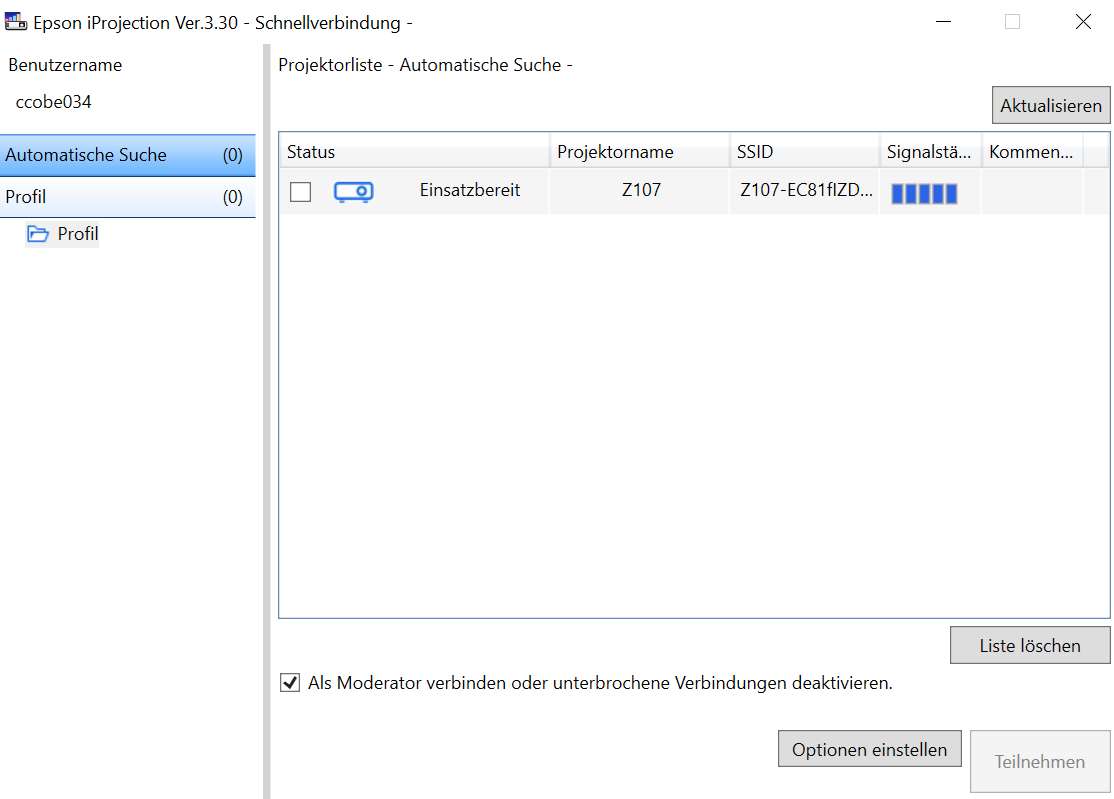Click the signal strength bar for Z107
The image size is (1114, 799).
924,193
